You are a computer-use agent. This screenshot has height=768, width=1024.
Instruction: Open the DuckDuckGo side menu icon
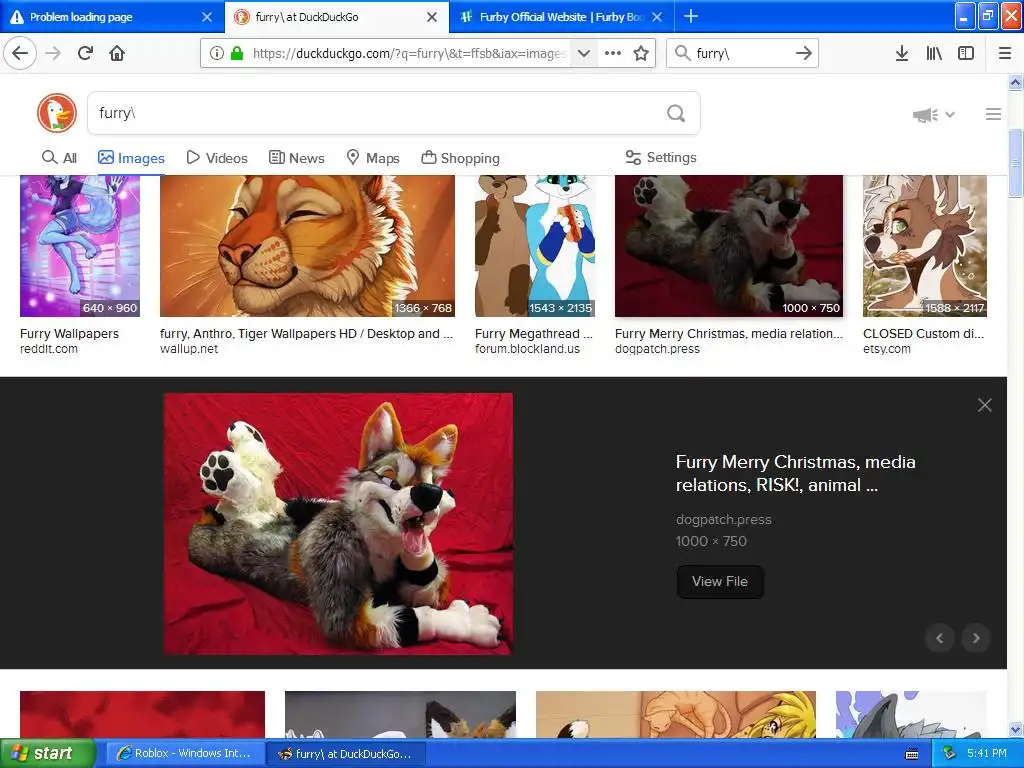(x=993, y=114)
